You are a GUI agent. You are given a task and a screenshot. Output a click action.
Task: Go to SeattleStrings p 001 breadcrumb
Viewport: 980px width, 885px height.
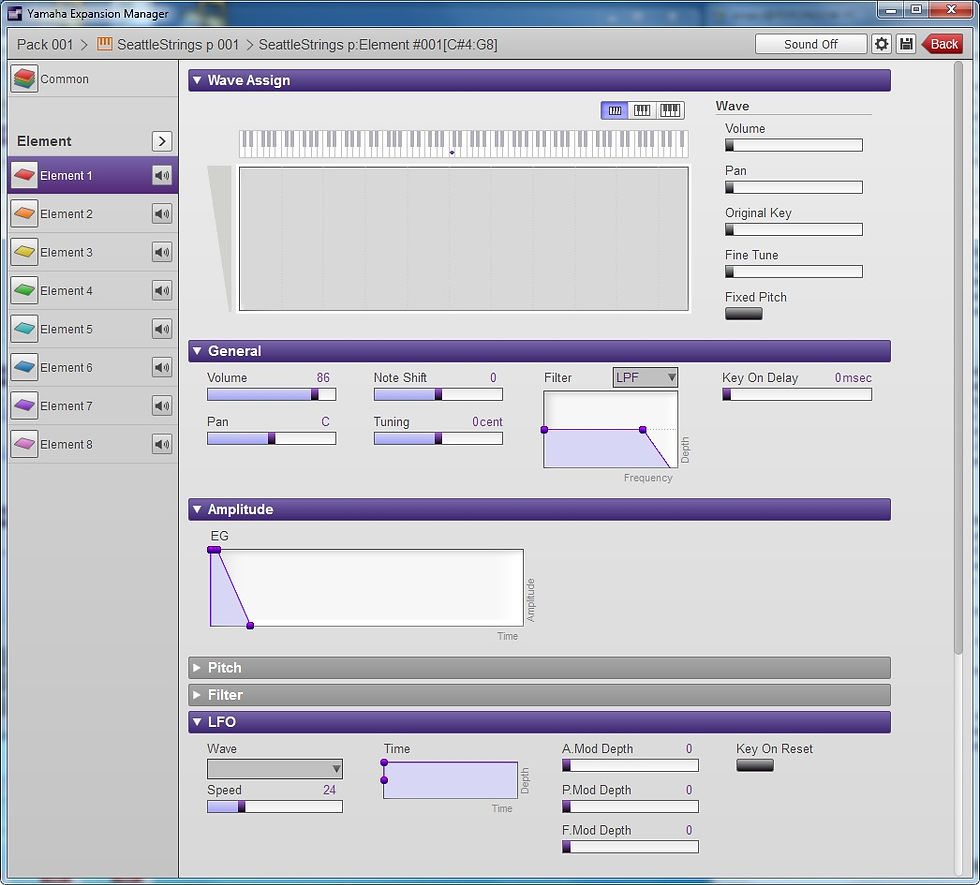178,44
